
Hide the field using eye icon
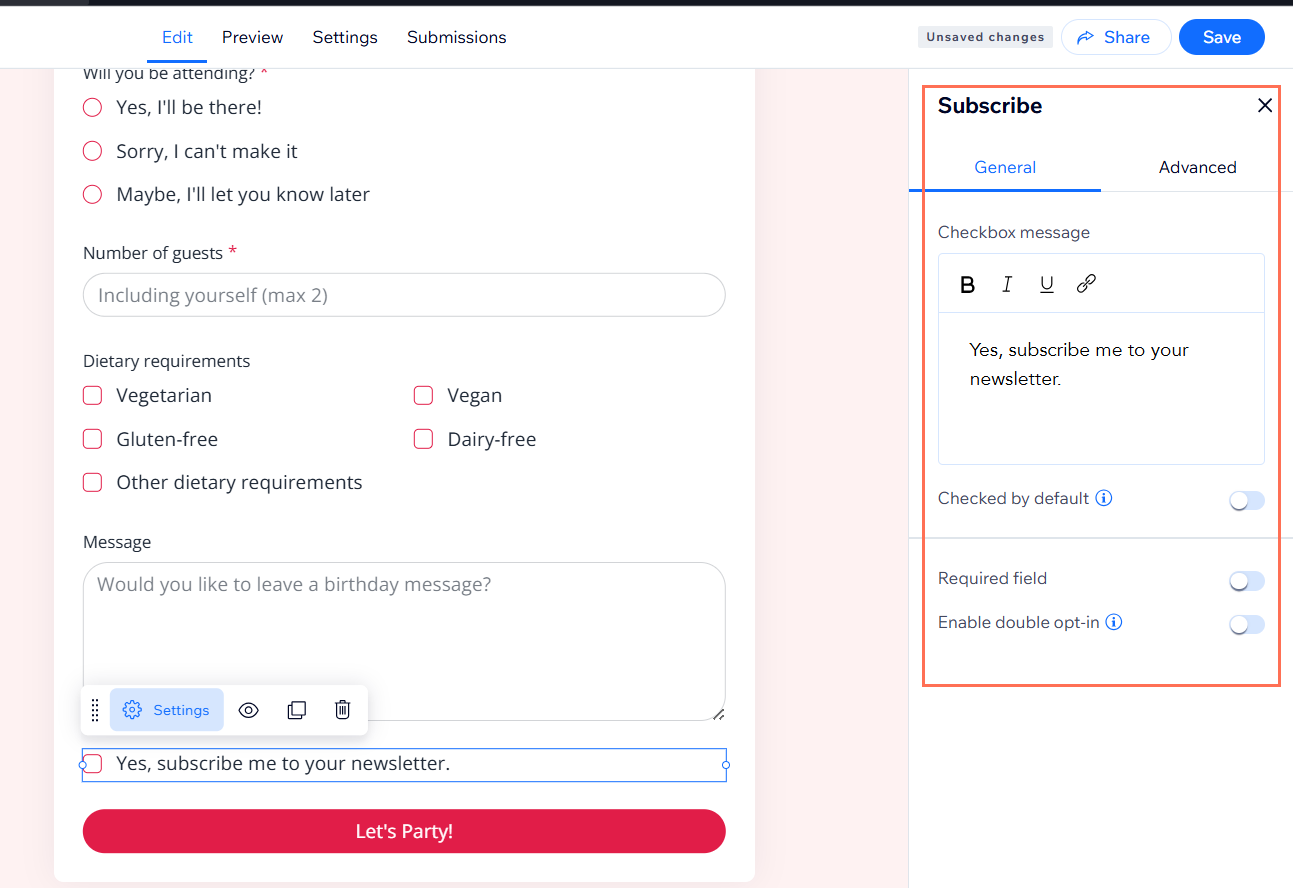point(248,710)
